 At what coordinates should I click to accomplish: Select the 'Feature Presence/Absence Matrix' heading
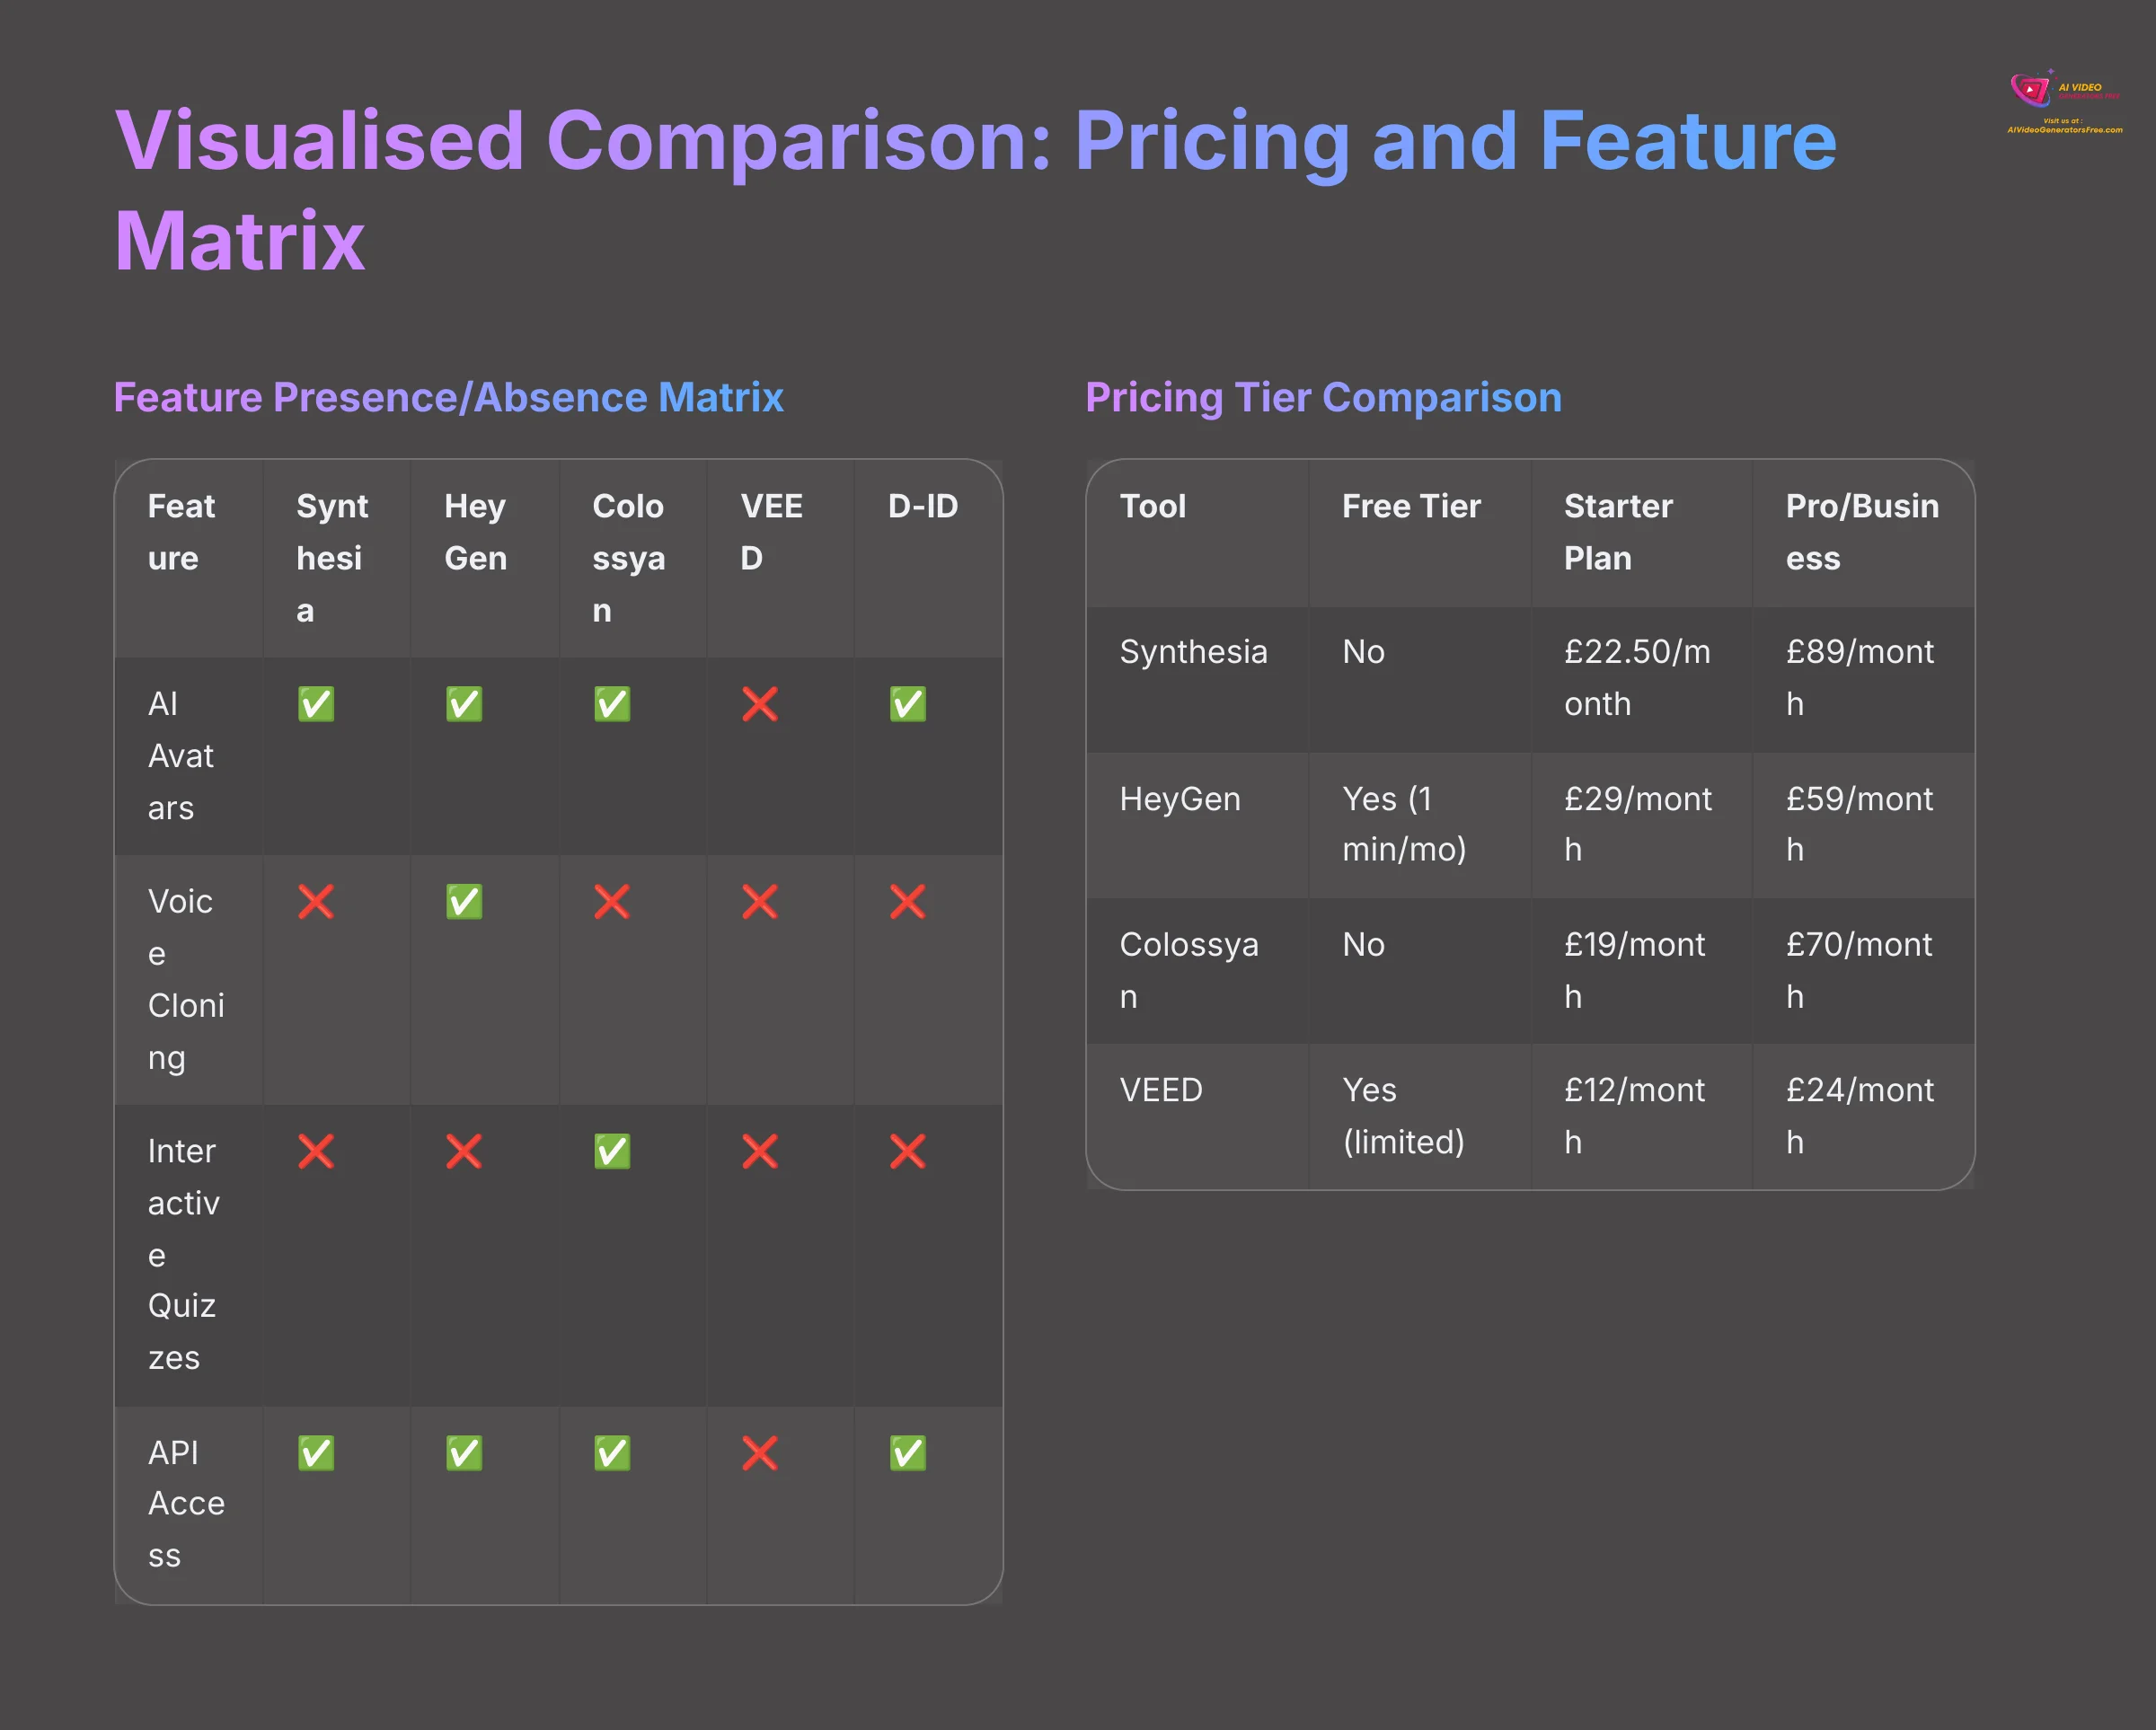[448, 398]
